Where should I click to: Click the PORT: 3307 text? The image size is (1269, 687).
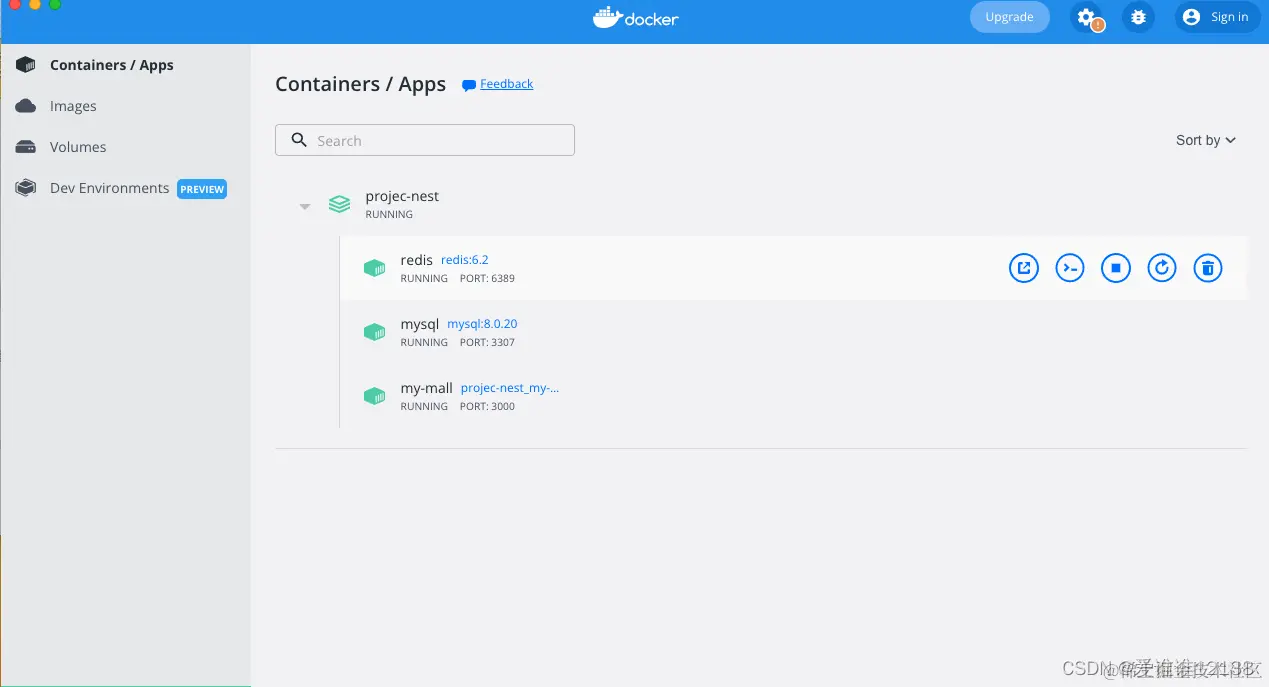487,343
